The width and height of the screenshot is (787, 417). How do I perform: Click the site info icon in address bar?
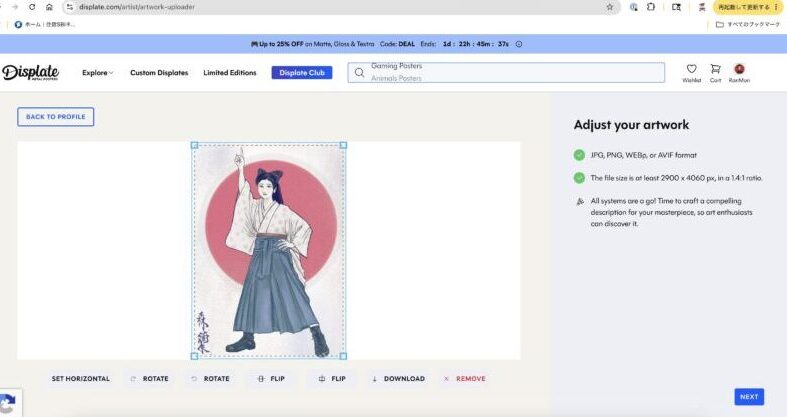pos(70,7)
